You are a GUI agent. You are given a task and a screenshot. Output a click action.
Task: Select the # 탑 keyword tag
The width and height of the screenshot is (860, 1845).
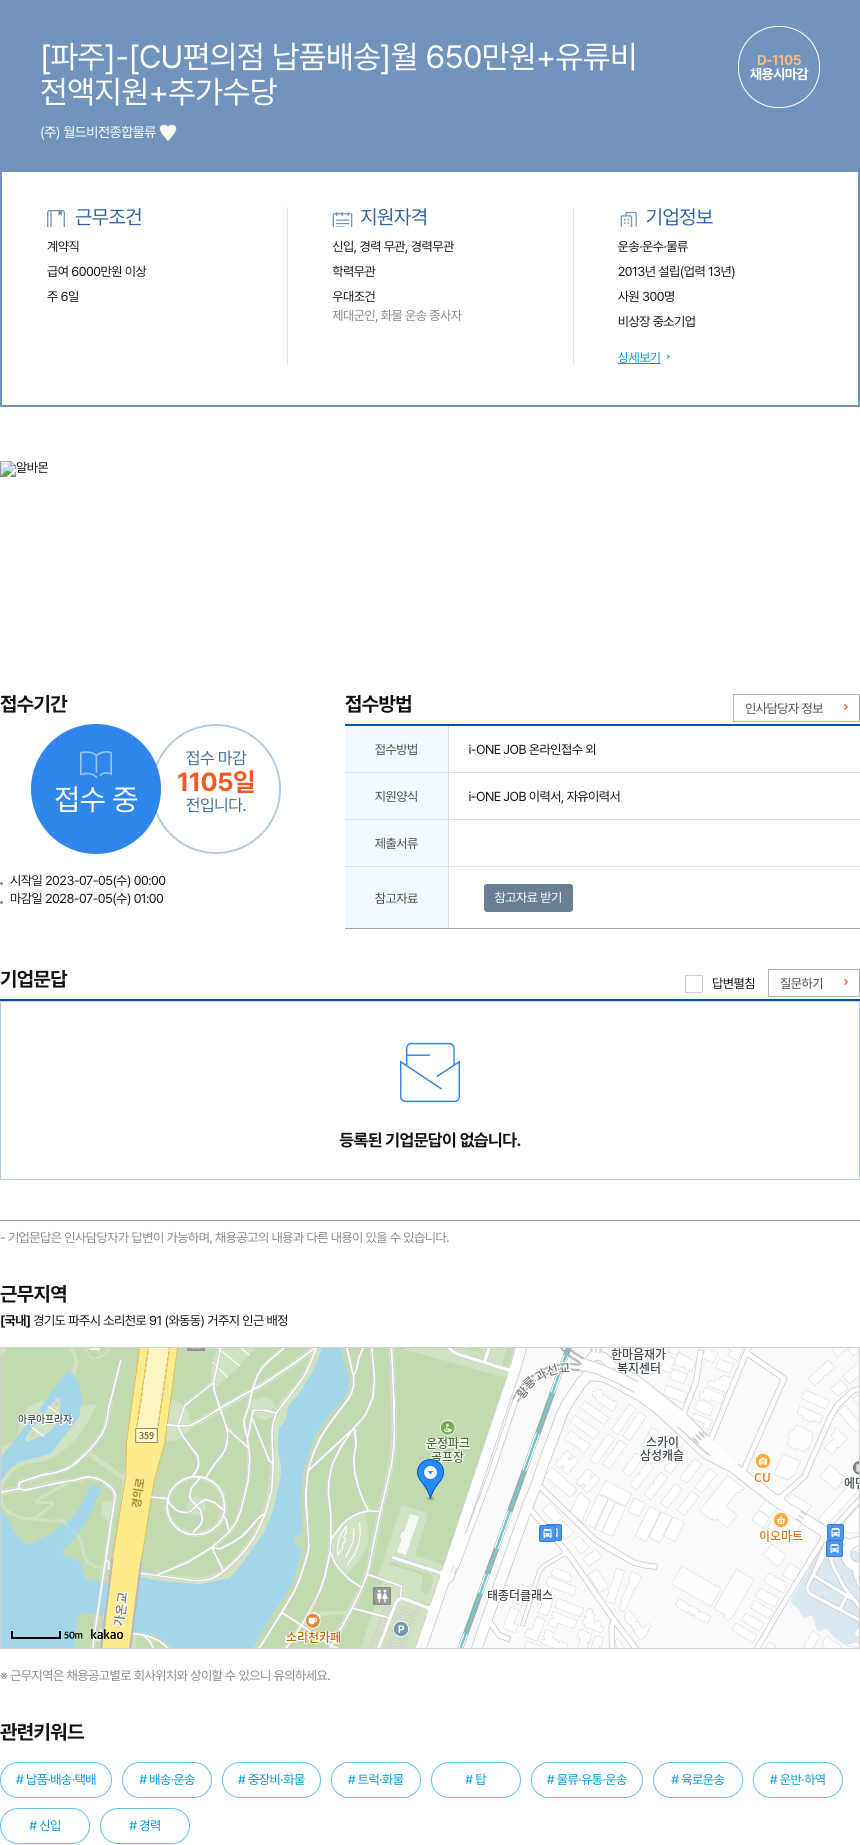476,1780
